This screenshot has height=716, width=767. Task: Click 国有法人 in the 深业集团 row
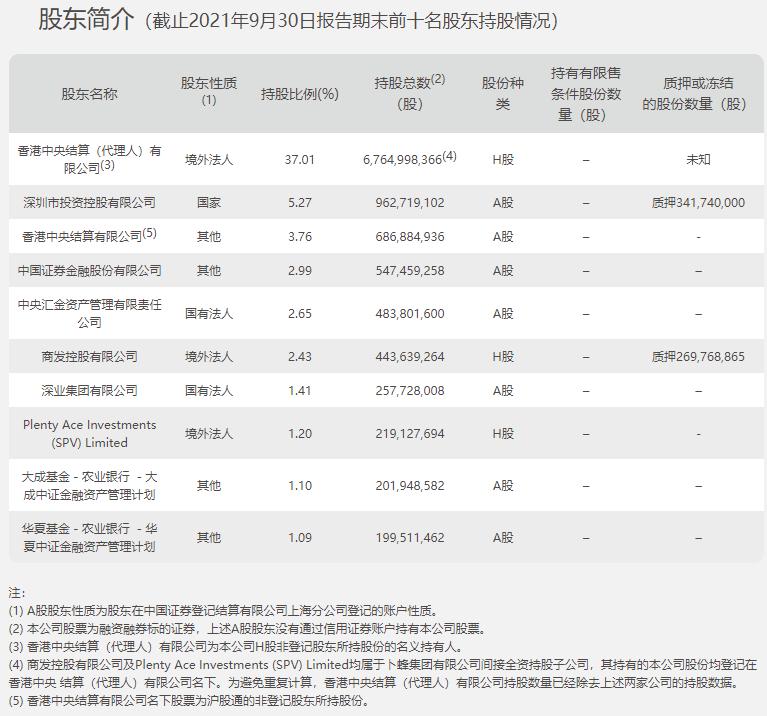pyautogui.click(x=209, y=390)
